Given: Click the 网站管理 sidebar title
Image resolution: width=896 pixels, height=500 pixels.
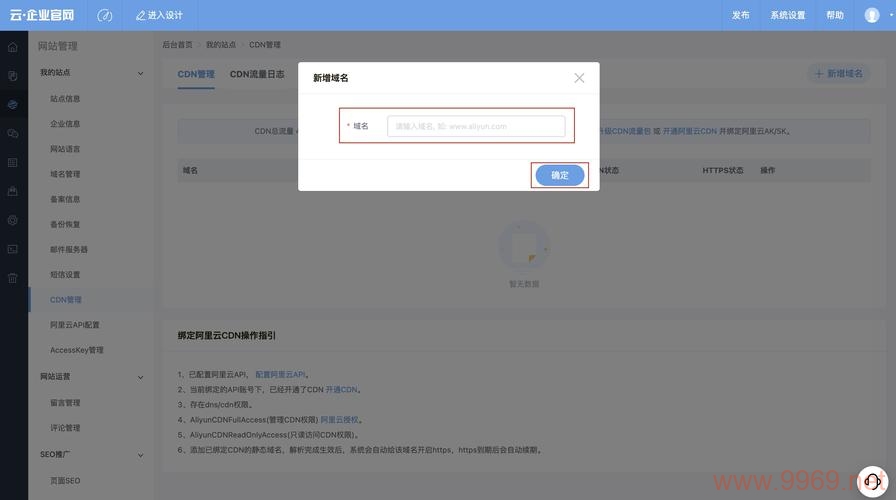Looking at the screenshot, I should (58, 46).
